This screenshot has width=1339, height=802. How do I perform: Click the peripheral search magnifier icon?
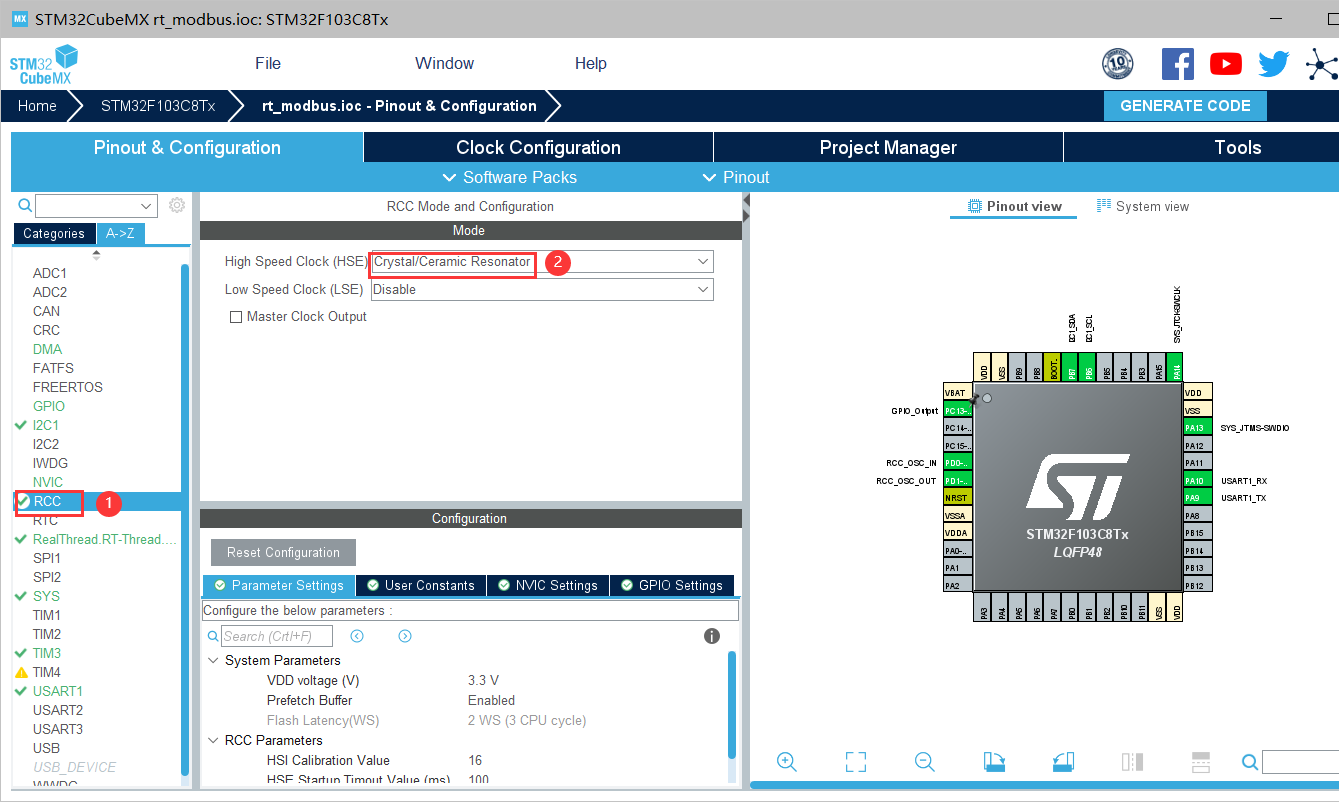(x=25, y=205)
